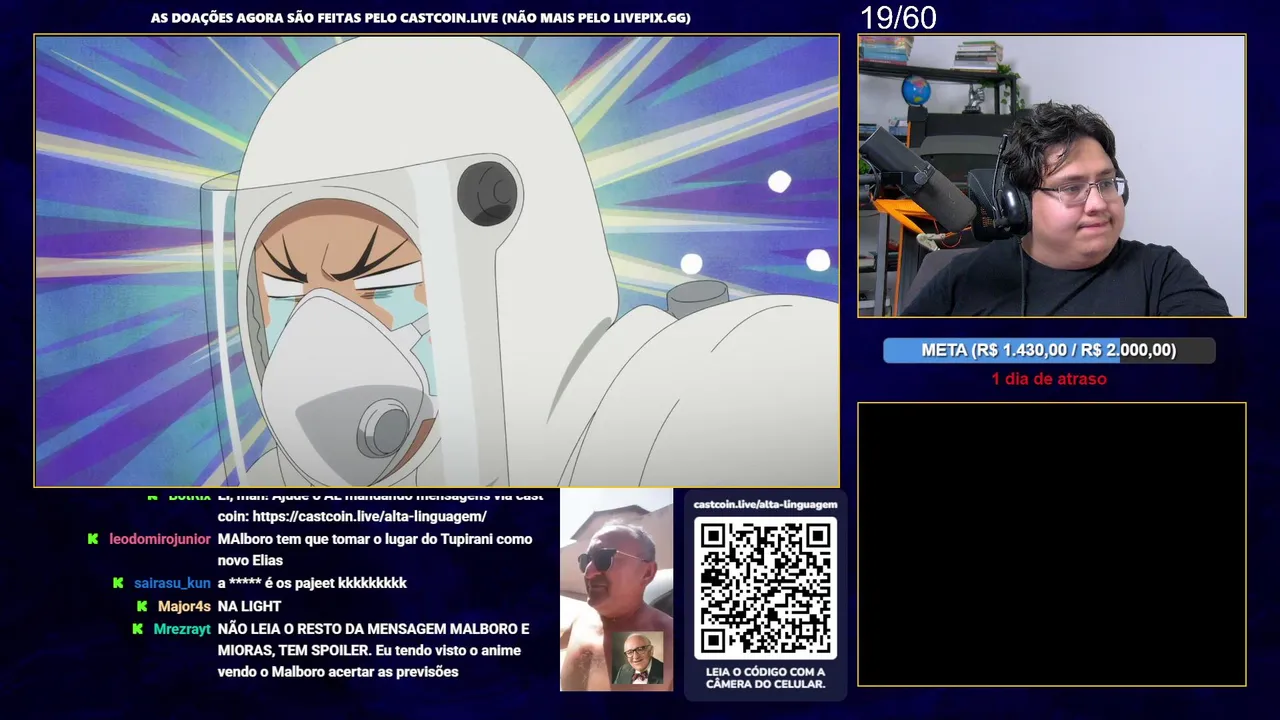The height and width of the screenshot is (720, 1280).
Task: Click the shirtless man with sunglasses image
Action: tap(616, 589)
